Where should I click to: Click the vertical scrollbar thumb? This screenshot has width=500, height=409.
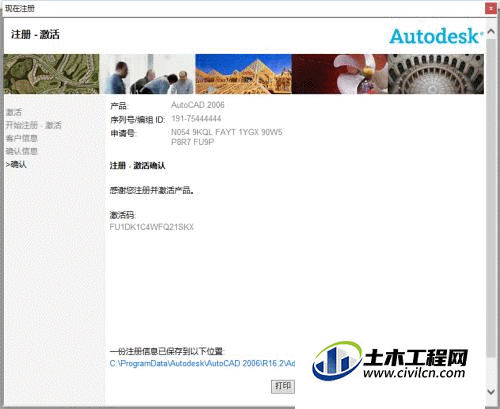491,197
